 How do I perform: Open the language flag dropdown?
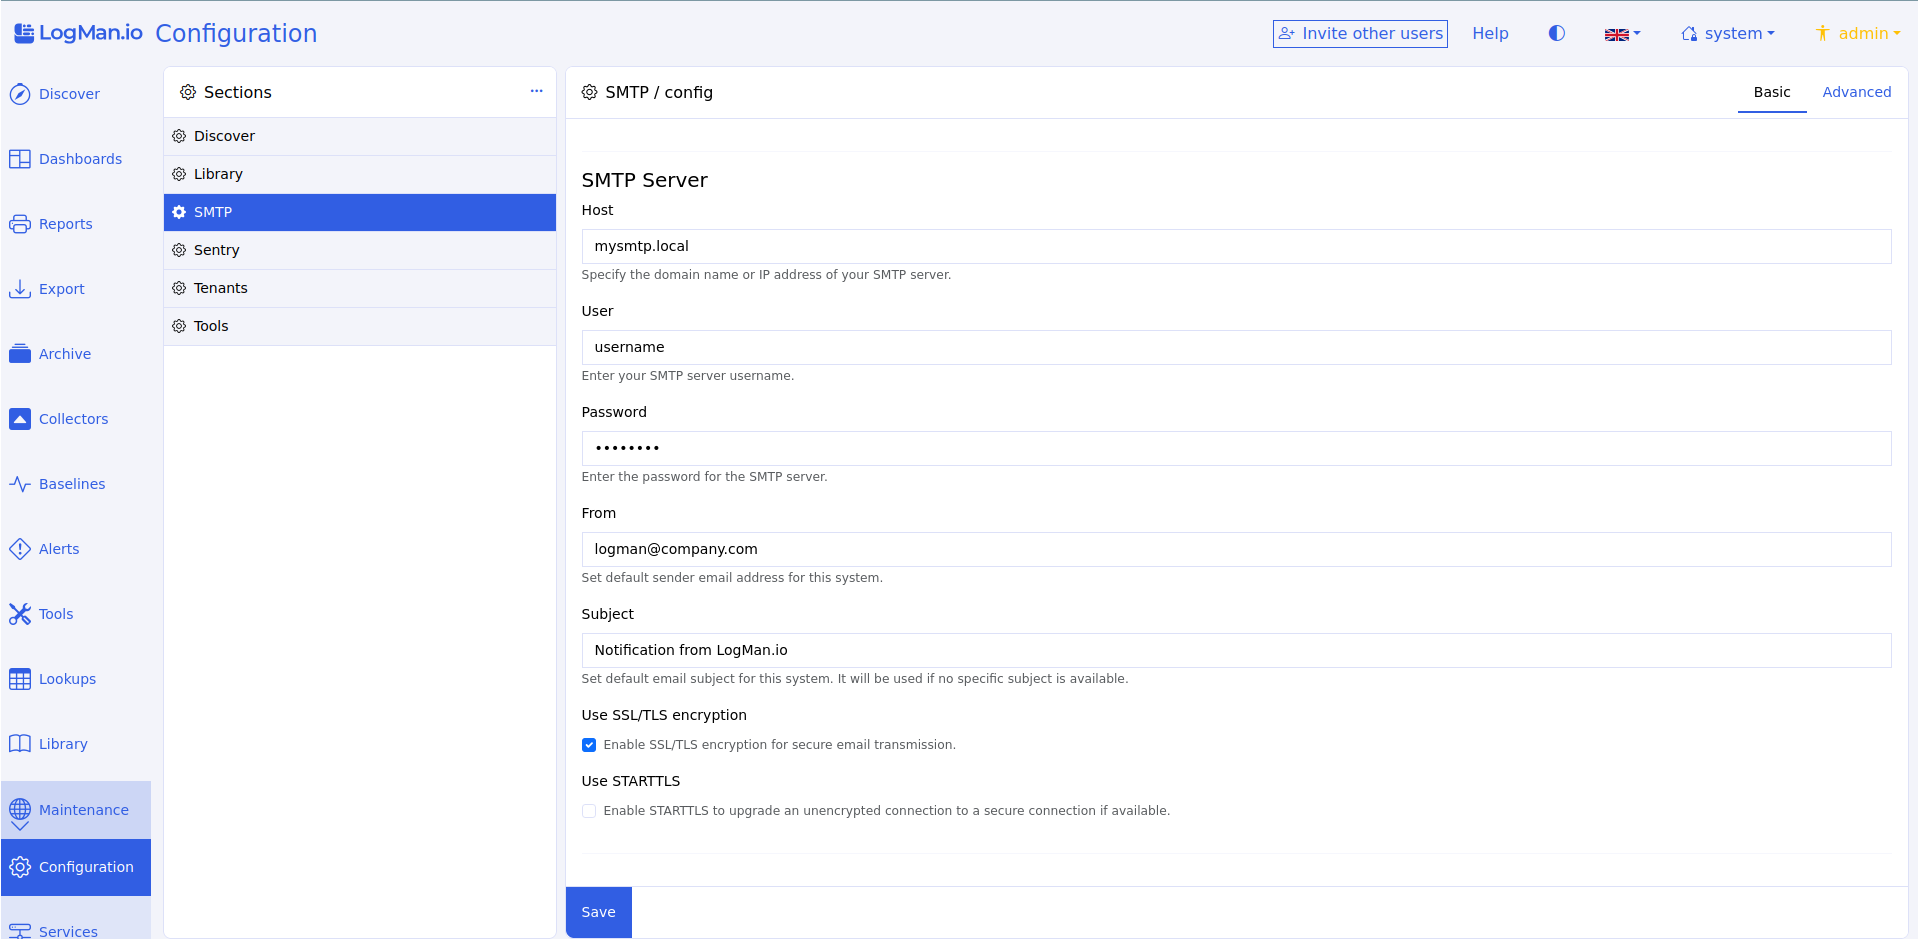click(x=1622, y=34)
